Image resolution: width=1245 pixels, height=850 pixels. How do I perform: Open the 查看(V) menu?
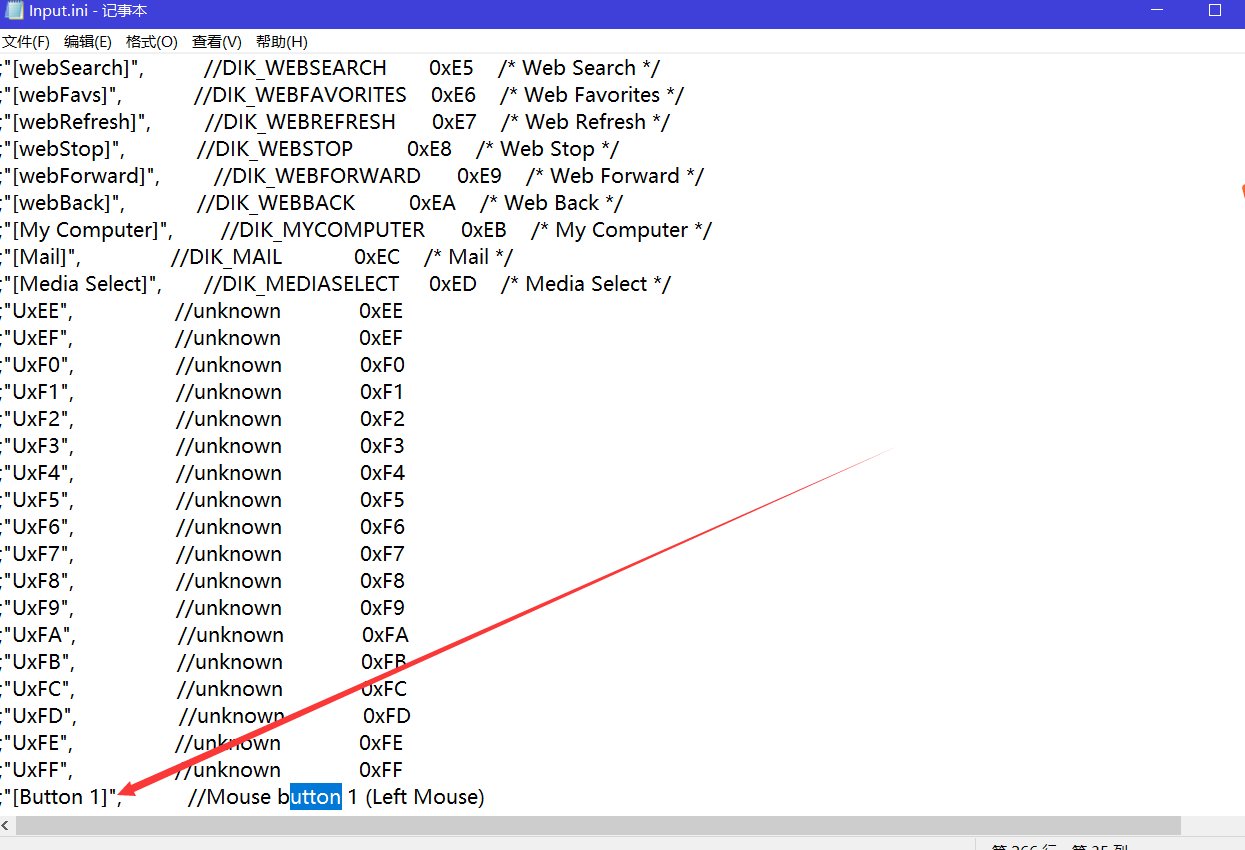(x=216, y=42)
